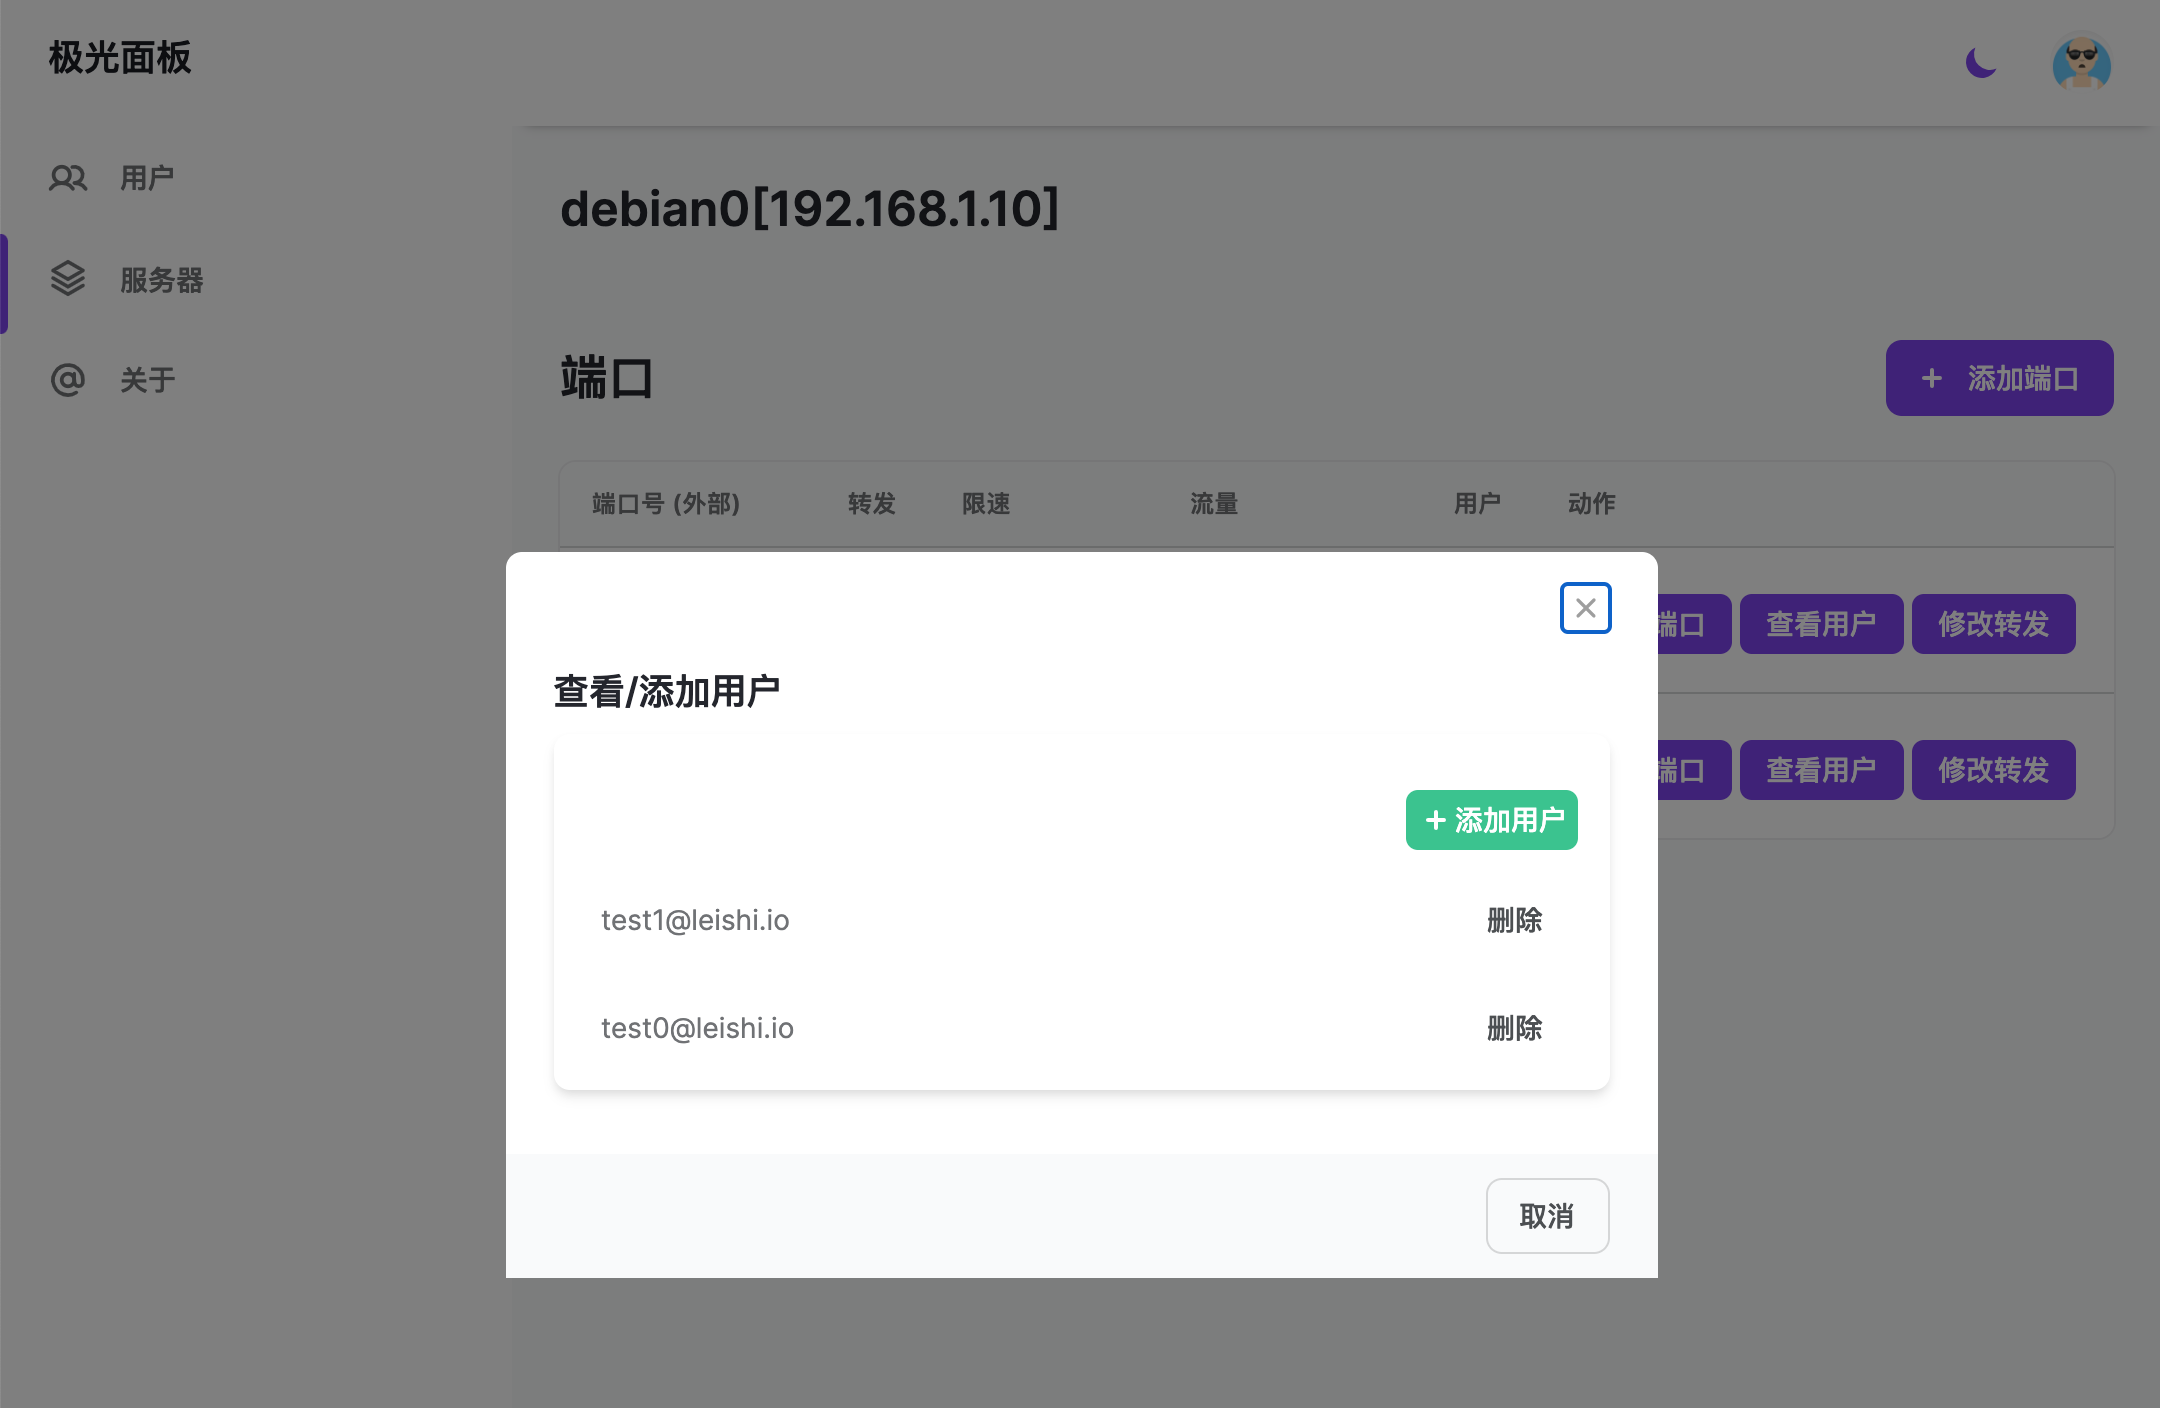Click the 极光面板 logo title

120,58
